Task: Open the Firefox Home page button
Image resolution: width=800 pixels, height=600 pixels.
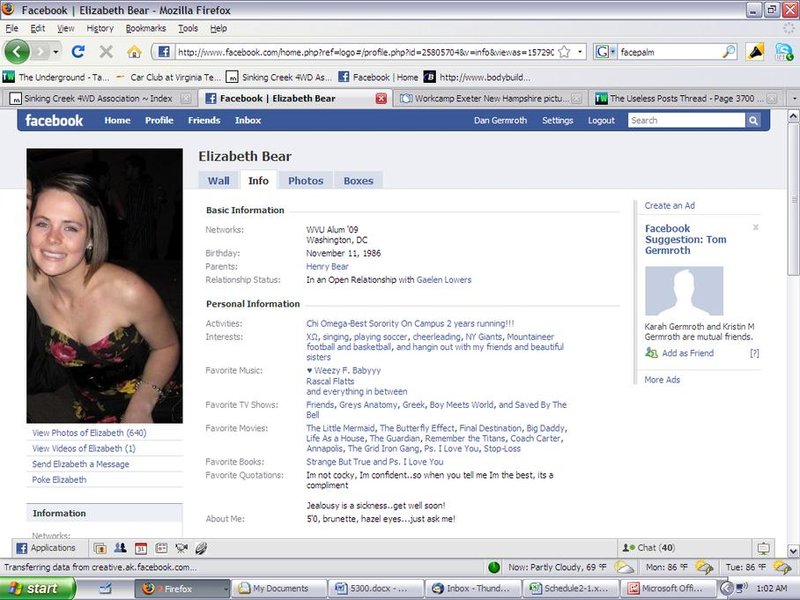Action: point(134,52)
